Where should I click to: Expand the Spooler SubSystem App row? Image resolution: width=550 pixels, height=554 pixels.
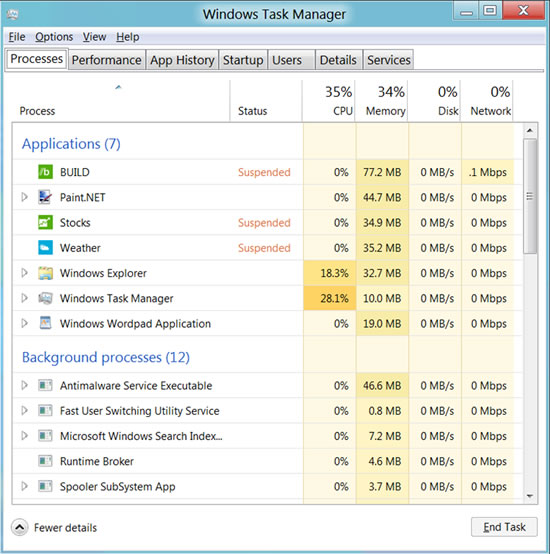[24, 486]
